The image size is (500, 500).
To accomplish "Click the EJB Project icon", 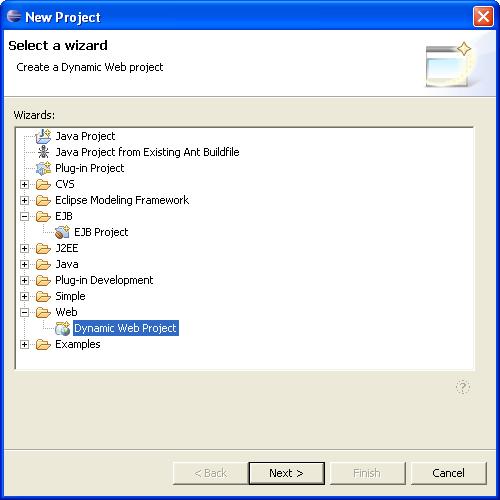I will pyautogui.click(x=62, y=232).
